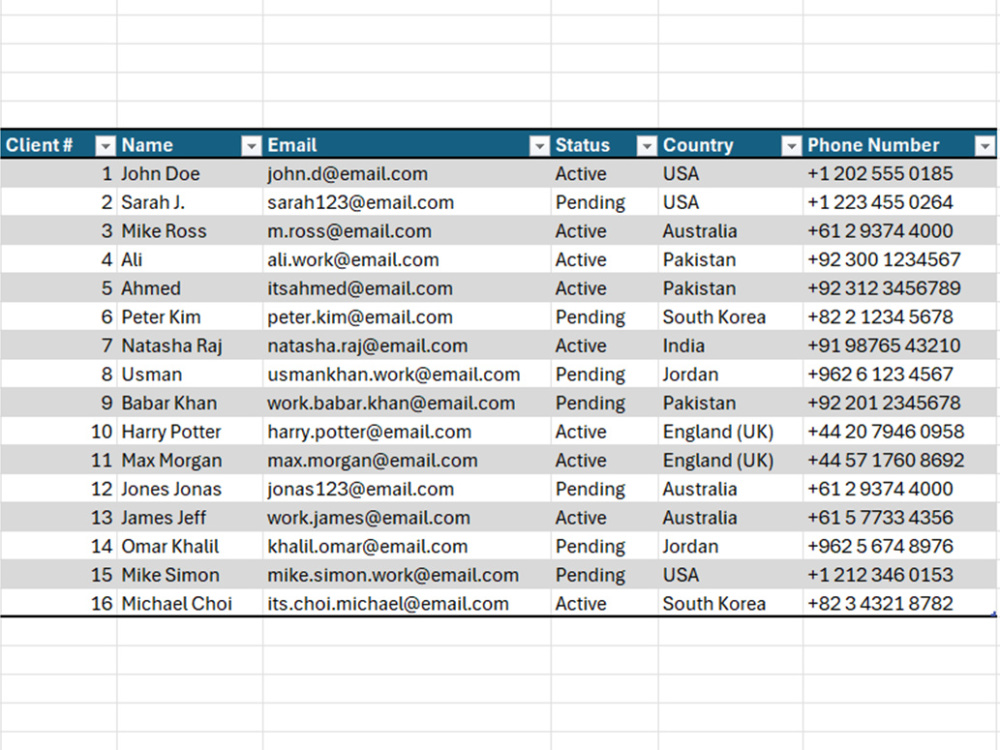
Task: Select the Jones Jonas name cell
Action: tap(189, 489)
